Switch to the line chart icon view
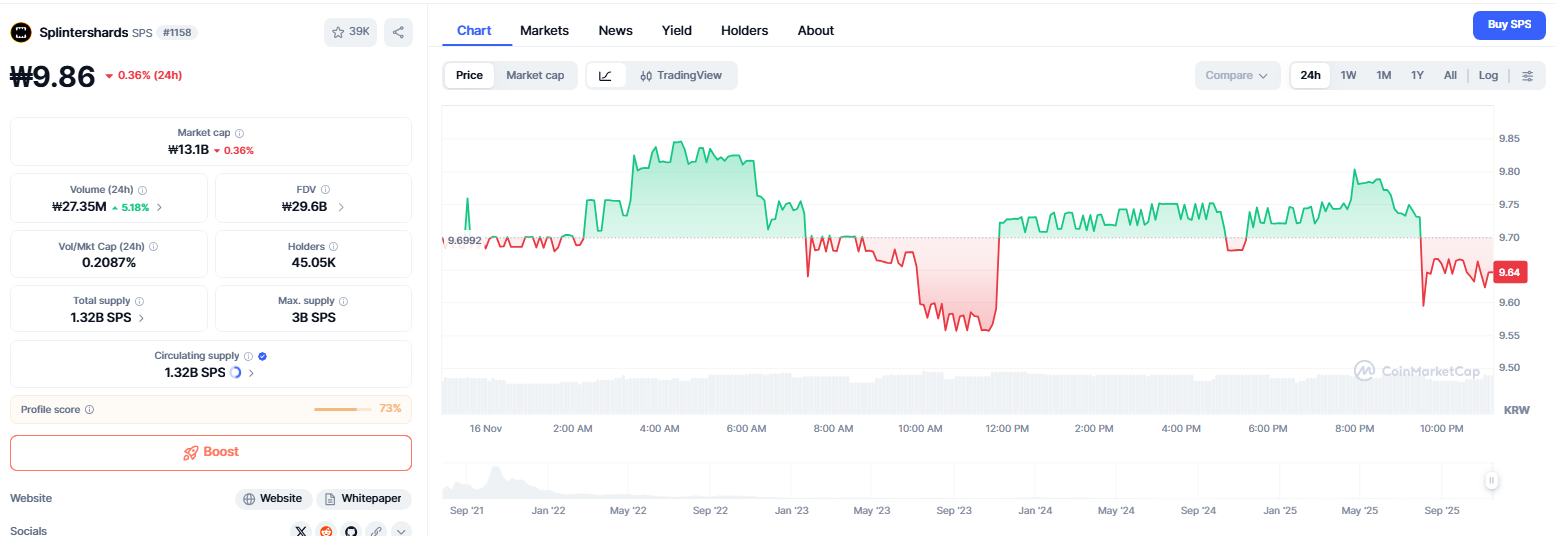The height and width of the screenshot is (536, 1555). click(605, 76)
